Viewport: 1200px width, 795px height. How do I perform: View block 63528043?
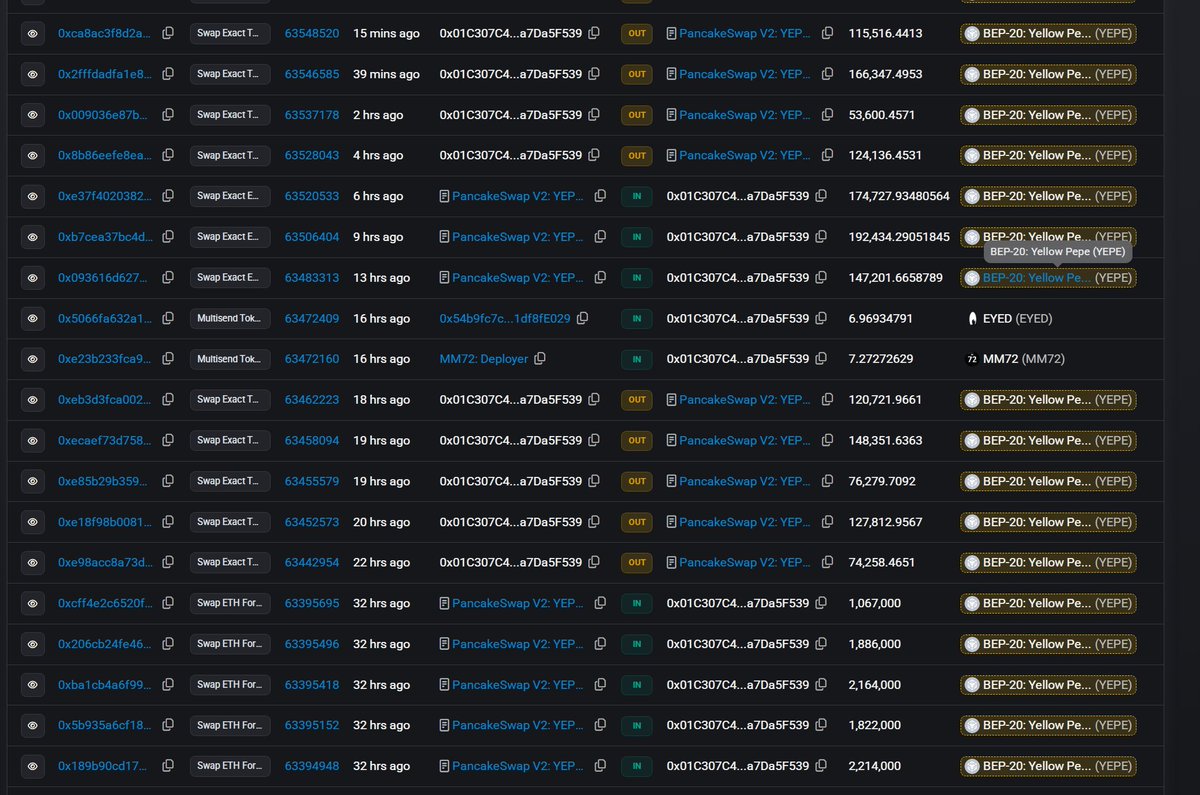[312, 156]
